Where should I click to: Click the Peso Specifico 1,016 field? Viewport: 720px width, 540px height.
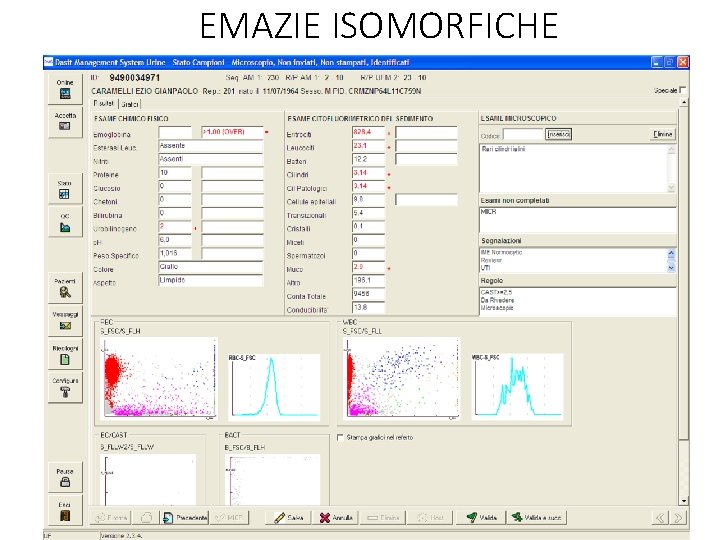click(175, 253)
